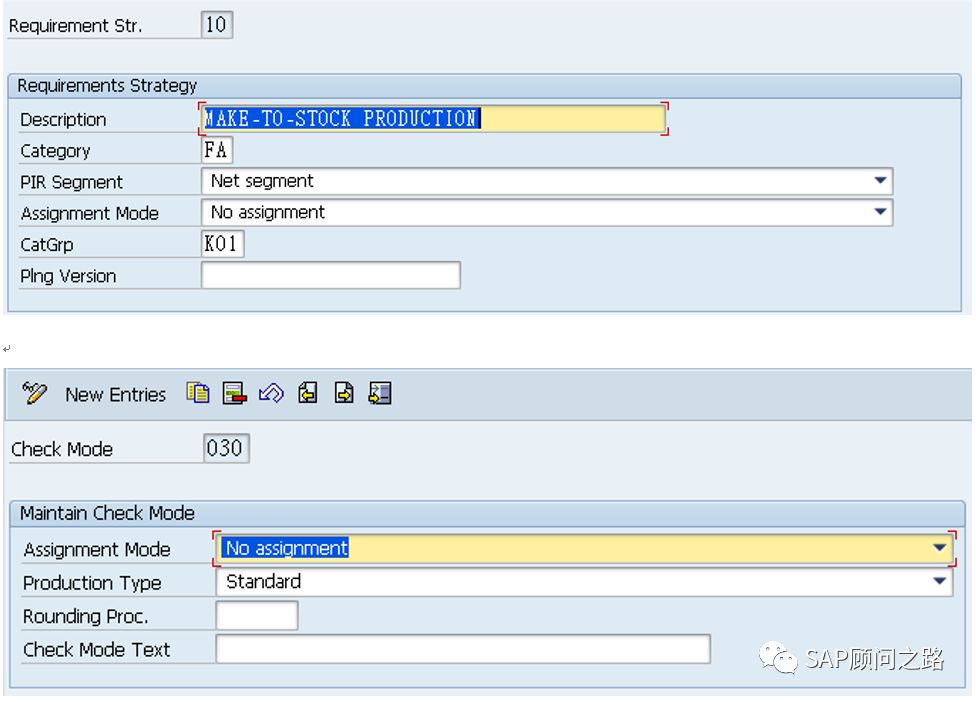
Task: Click the other entry selection icon
Action: pos(380,393)
